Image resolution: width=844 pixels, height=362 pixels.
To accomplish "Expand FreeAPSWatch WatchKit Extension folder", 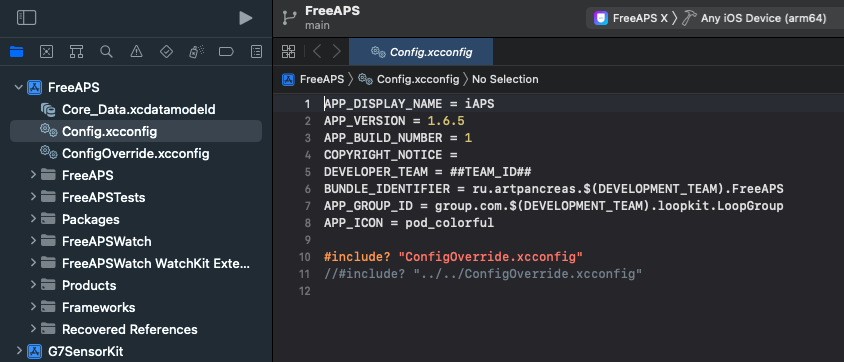I will click(x=33, y=263).
